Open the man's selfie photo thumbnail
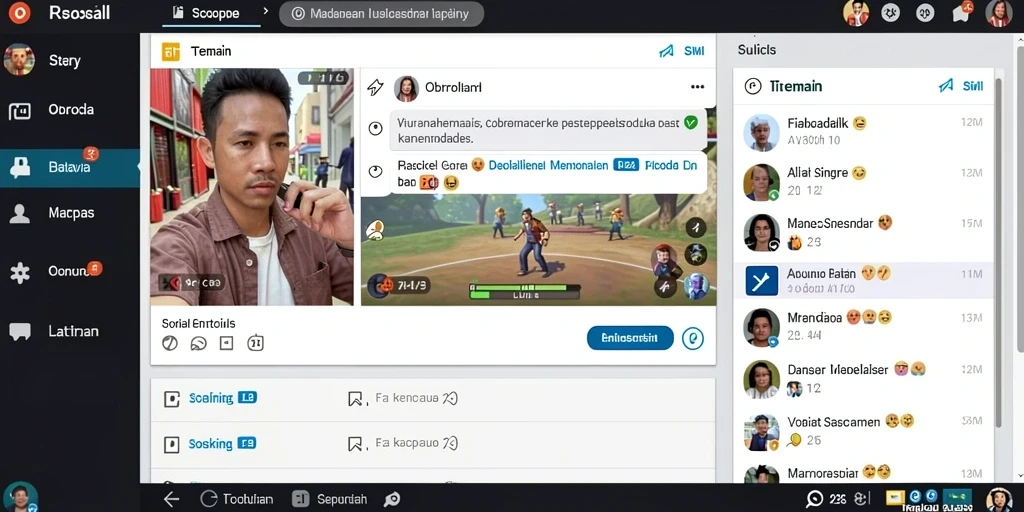1024x512 pixels. click(x=252, y=187)
